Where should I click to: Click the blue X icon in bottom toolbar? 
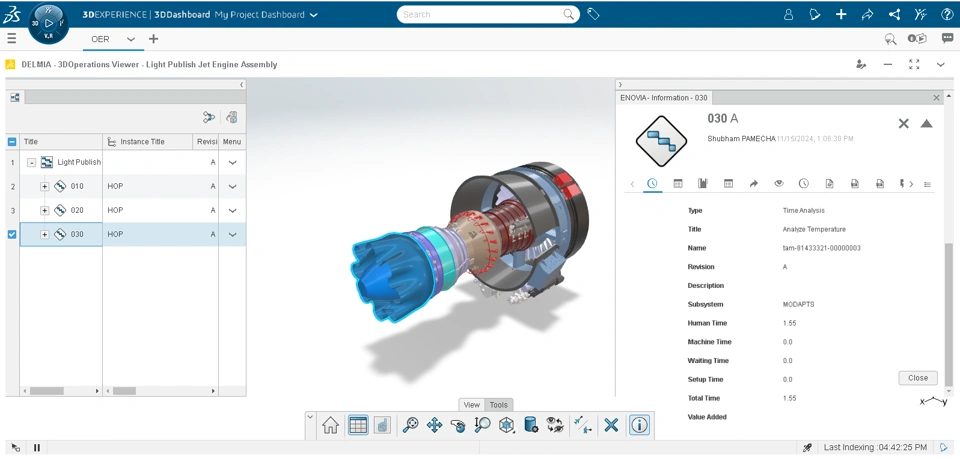(x=610, y=425)
